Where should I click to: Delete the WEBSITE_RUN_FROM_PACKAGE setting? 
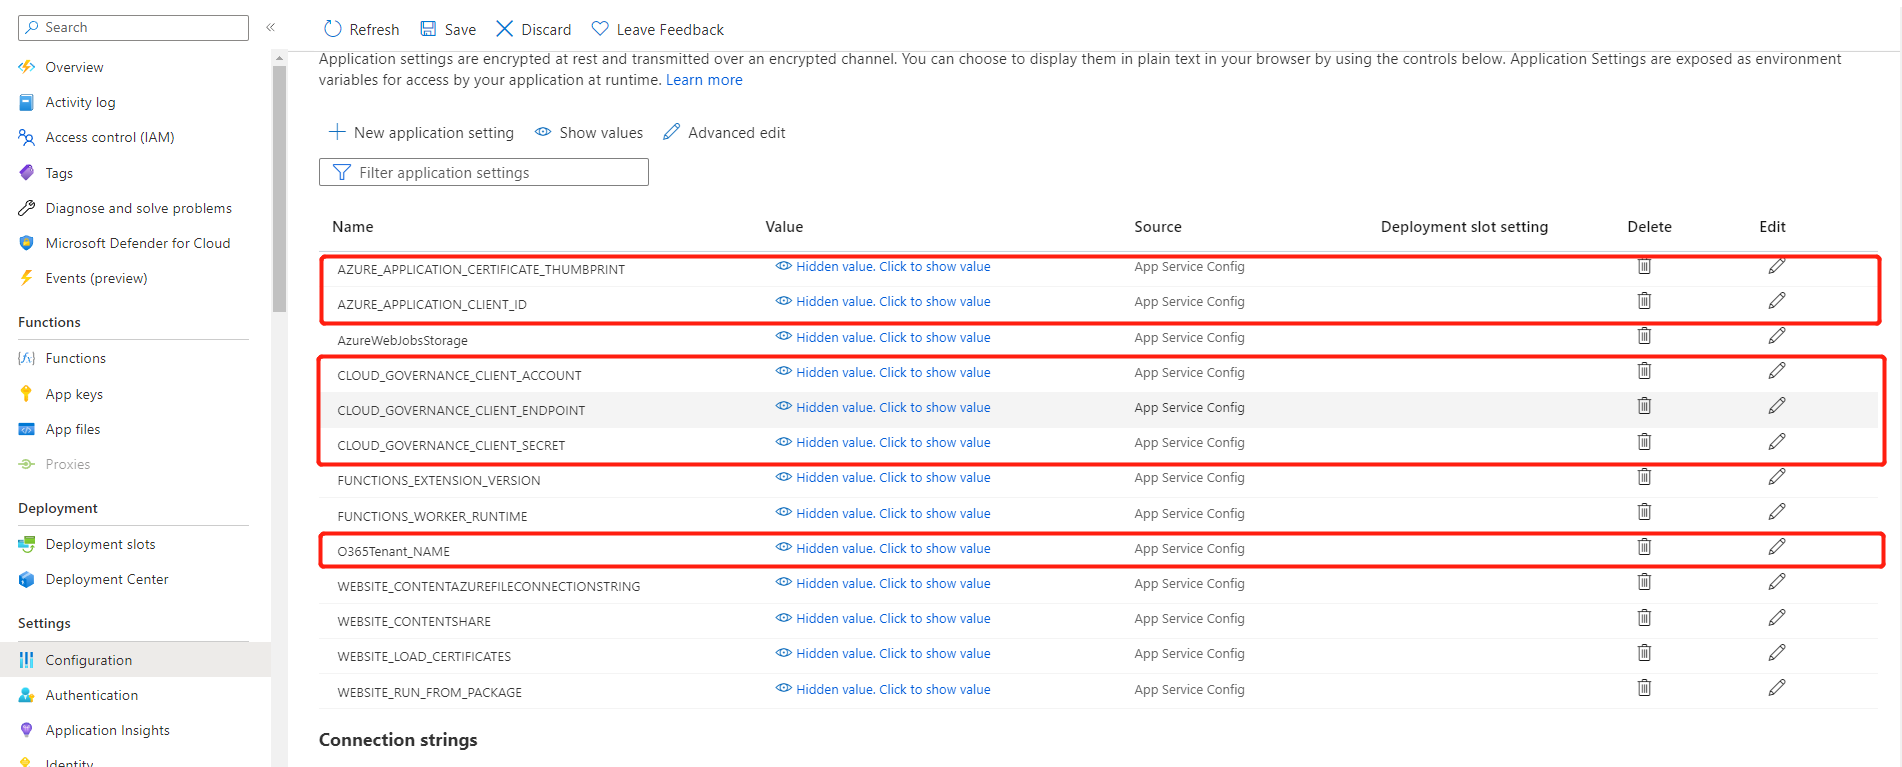tap(1644, 688)
